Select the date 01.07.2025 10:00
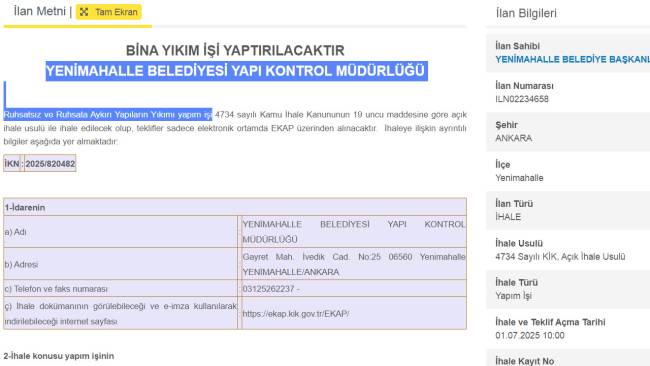Image resolution: width=650 pixels, height=366 pixels. 530,335
